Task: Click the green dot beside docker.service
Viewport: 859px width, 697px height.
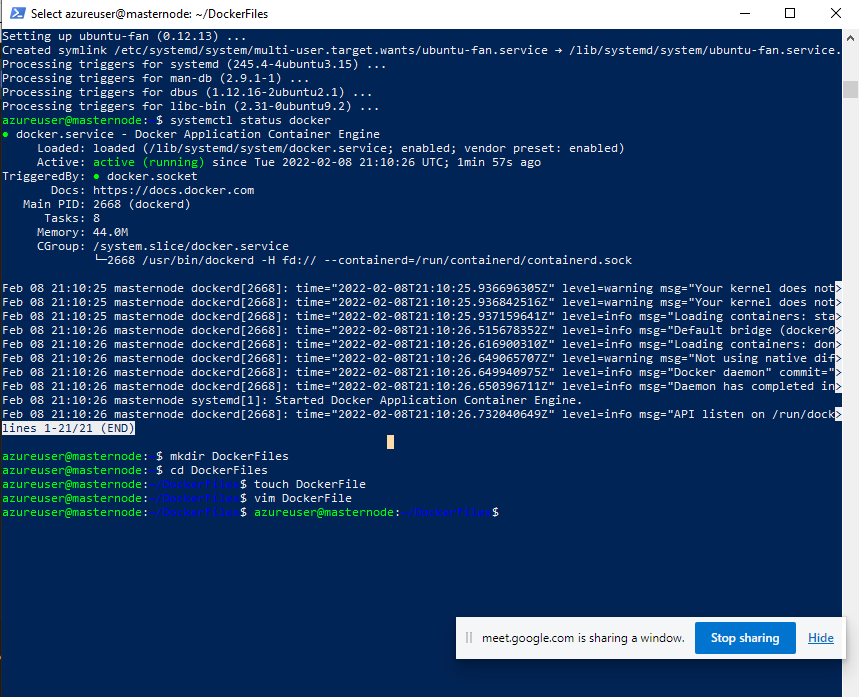Action: pos(6,134)
